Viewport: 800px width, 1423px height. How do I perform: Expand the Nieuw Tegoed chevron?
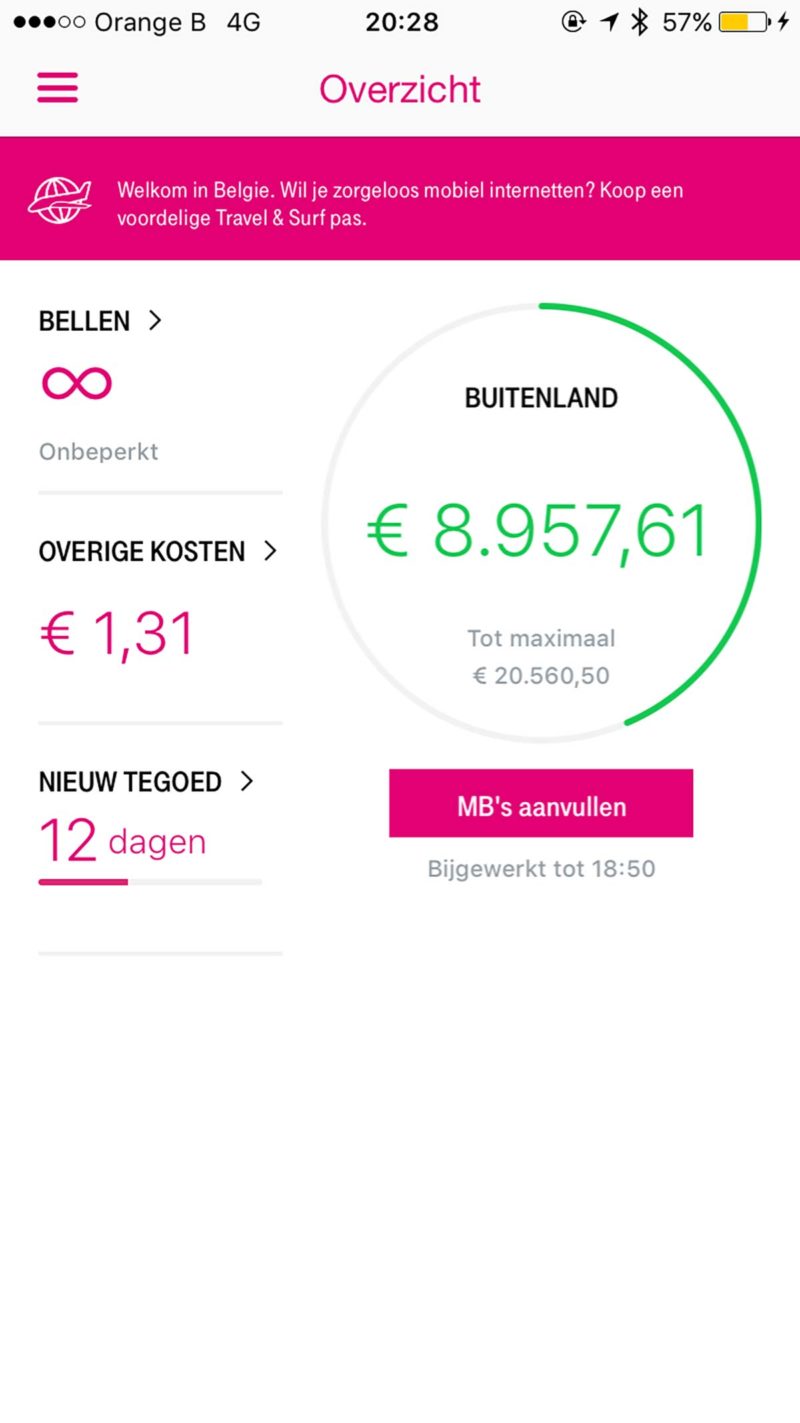pyautogui.click(x=247, y=781)
